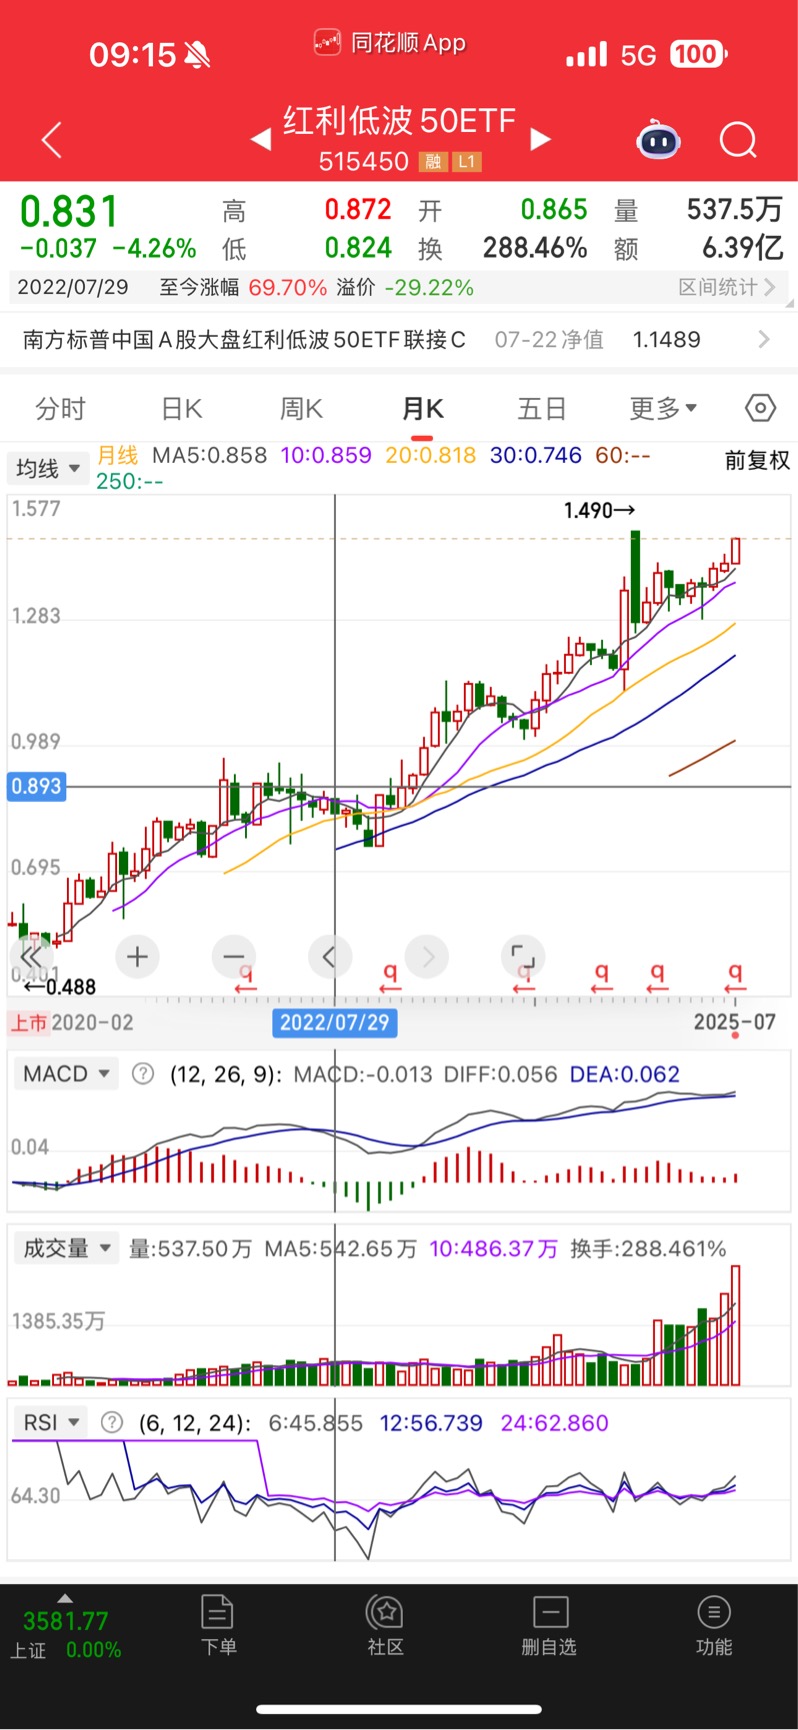Select the 月K tab

[422, 409]
